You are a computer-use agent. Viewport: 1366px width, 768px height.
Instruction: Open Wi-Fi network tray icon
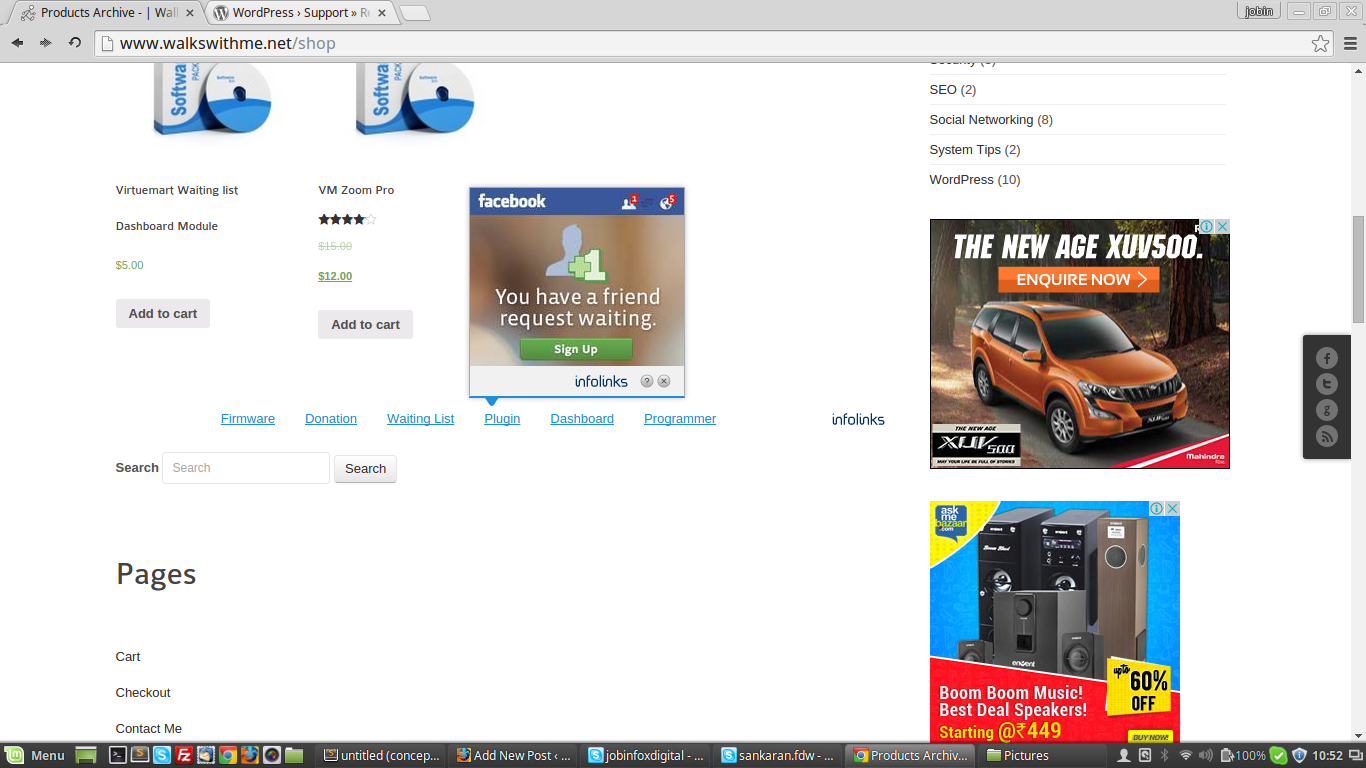[1186, 756]
